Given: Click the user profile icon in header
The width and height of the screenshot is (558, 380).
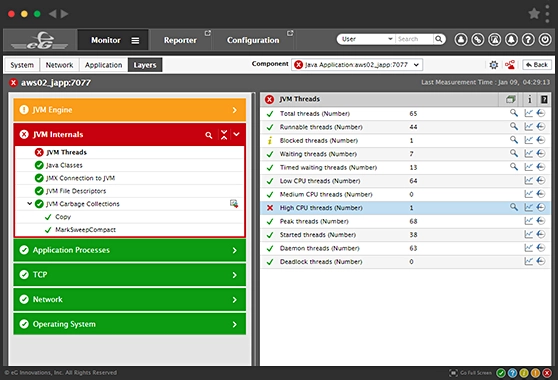Looking at the screenshot, I should 461,39.
